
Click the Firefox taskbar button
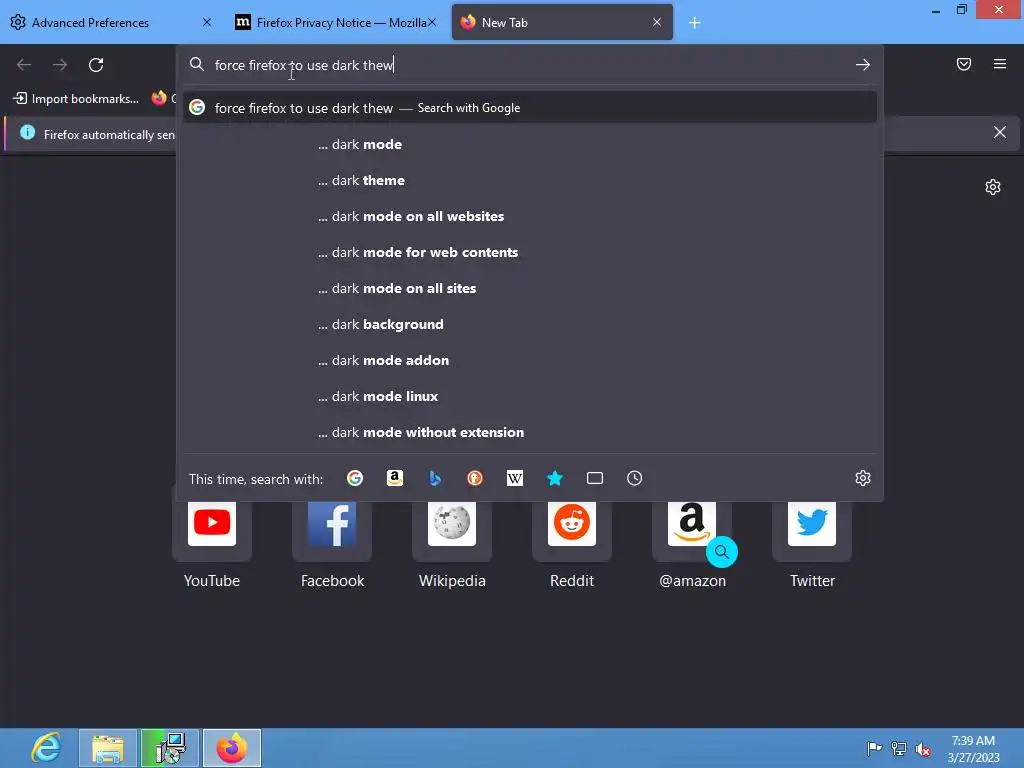[232, 748]
